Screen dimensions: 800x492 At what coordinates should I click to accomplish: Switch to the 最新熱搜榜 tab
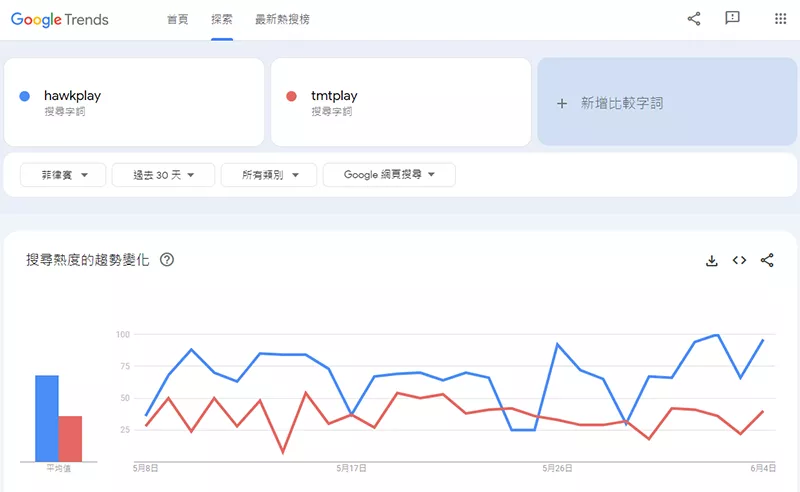(x=282, y=19)
